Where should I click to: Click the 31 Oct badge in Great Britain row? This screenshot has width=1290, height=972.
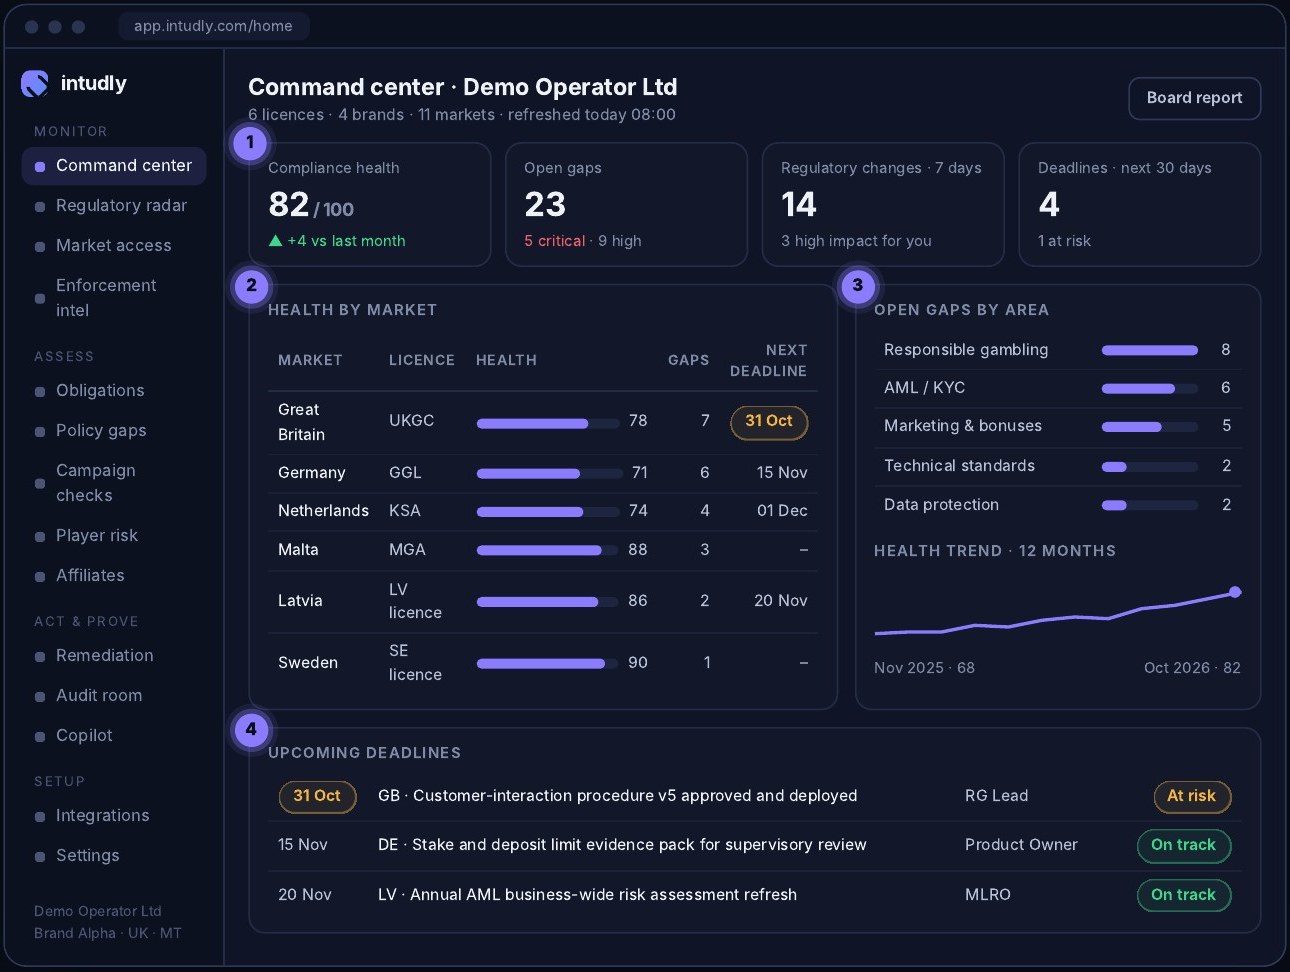[769, 422]
